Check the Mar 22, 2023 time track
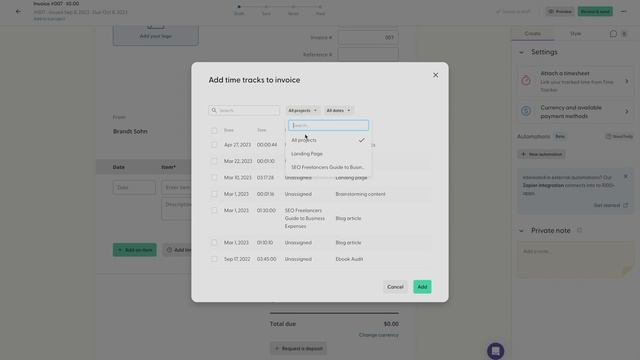This screenshot has height=360, width=640. pyautogui.click(x=214, y=161)
